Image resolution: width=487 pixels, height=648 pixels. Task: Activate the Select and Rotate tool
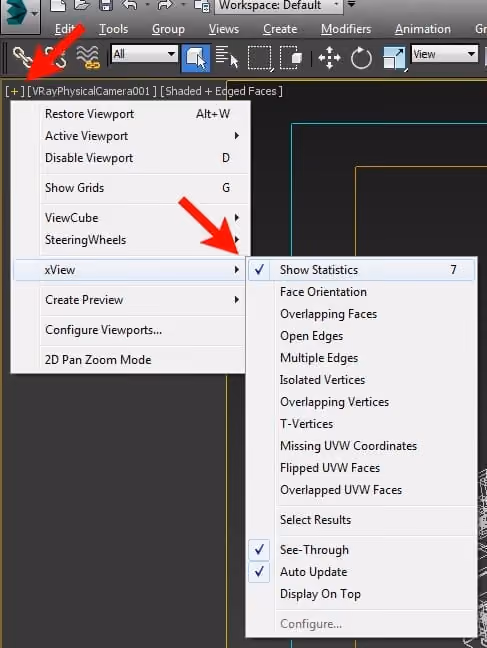point(361,57)
